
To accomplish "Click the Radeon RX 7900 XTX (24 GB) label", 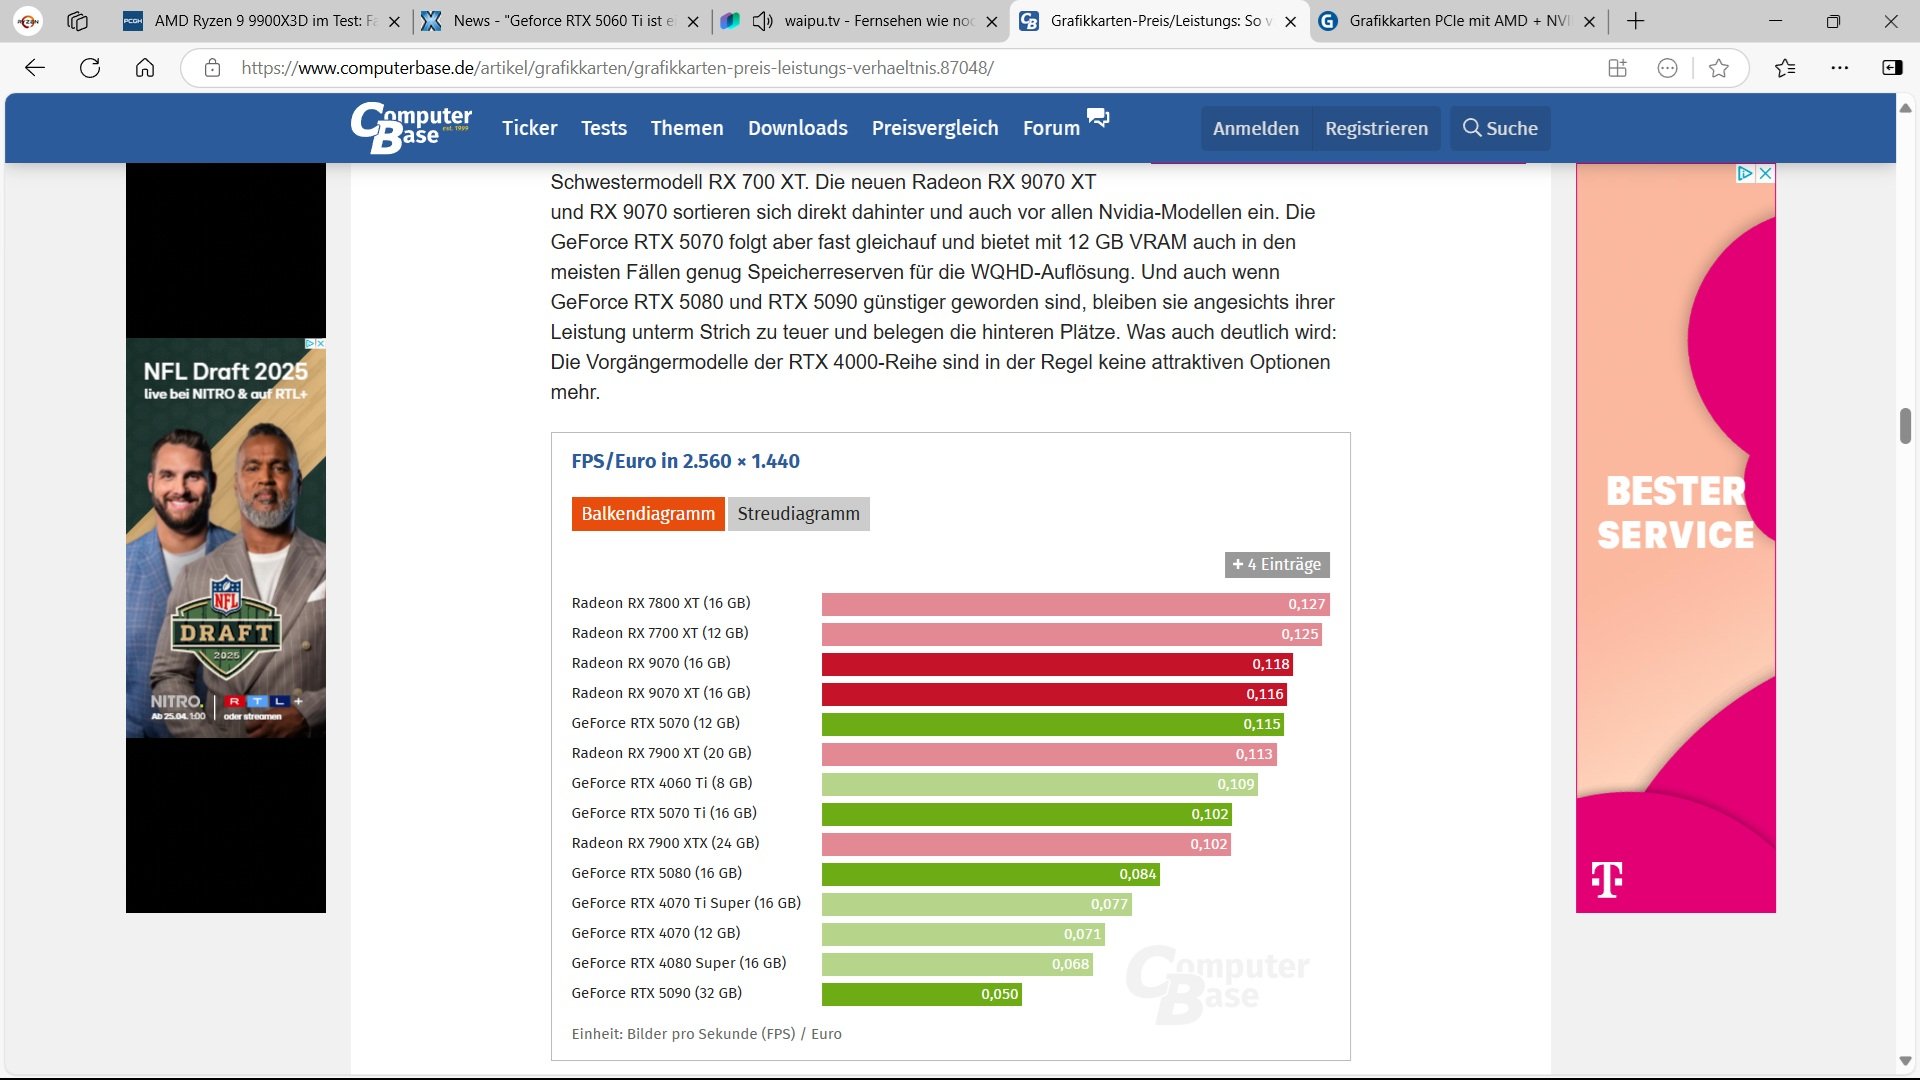I will 666,843.
